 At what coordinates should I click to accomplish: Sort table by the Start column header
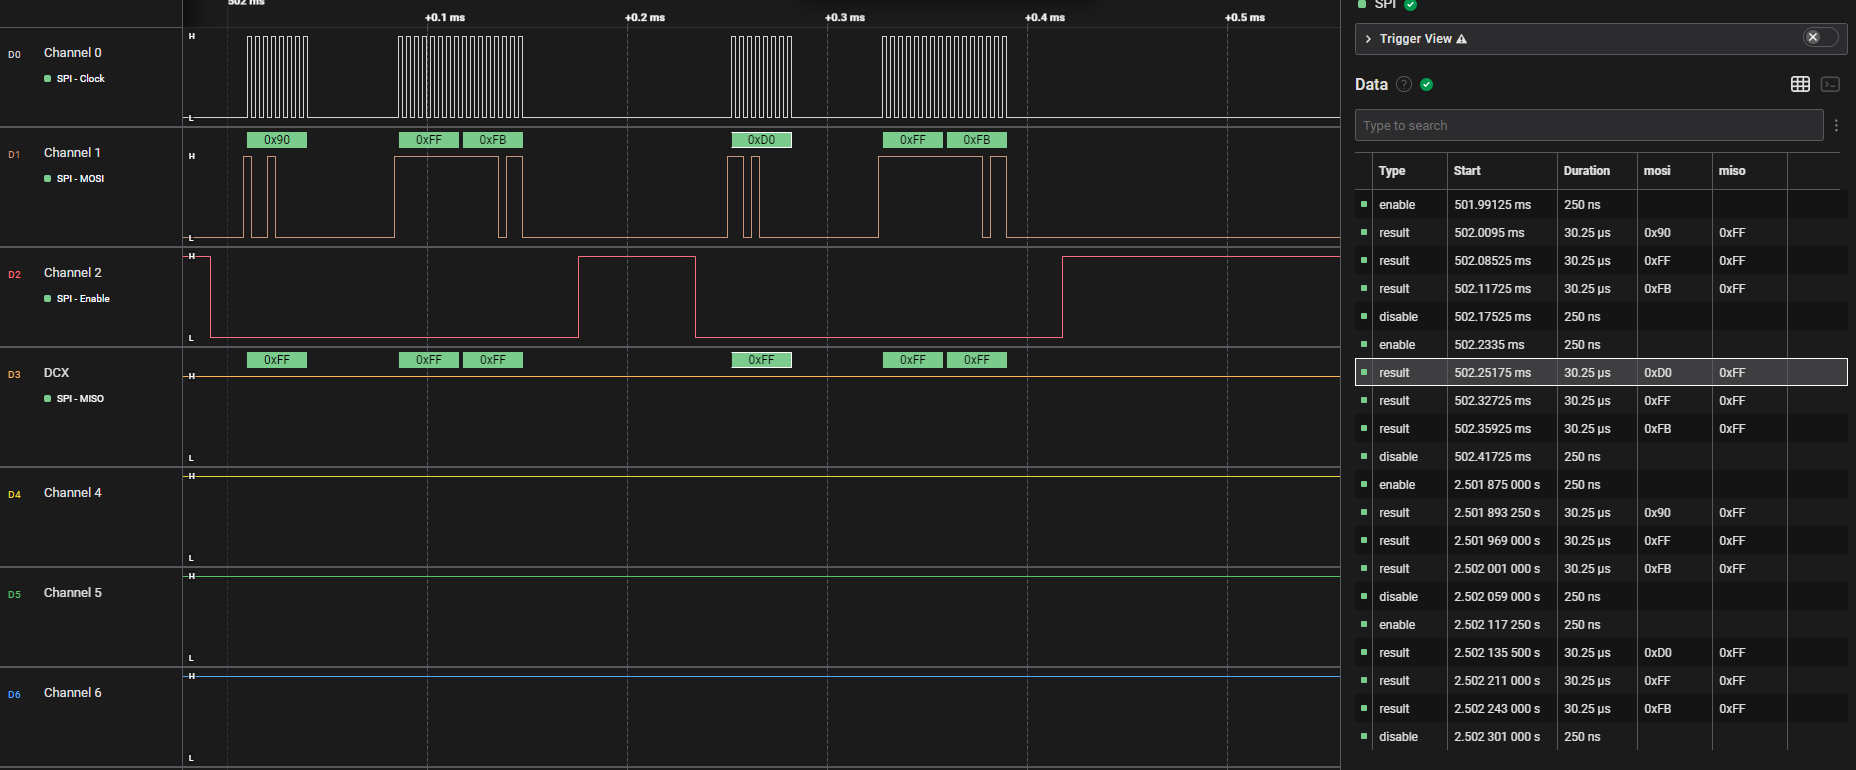tap(1467, 171)
